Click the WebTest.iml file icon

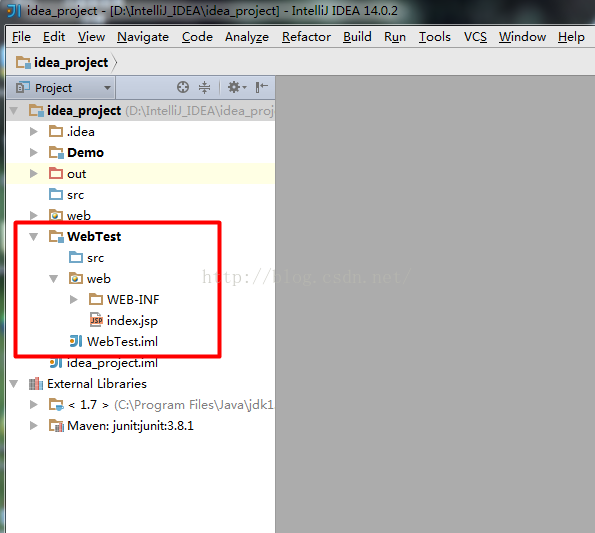point(76,341)
